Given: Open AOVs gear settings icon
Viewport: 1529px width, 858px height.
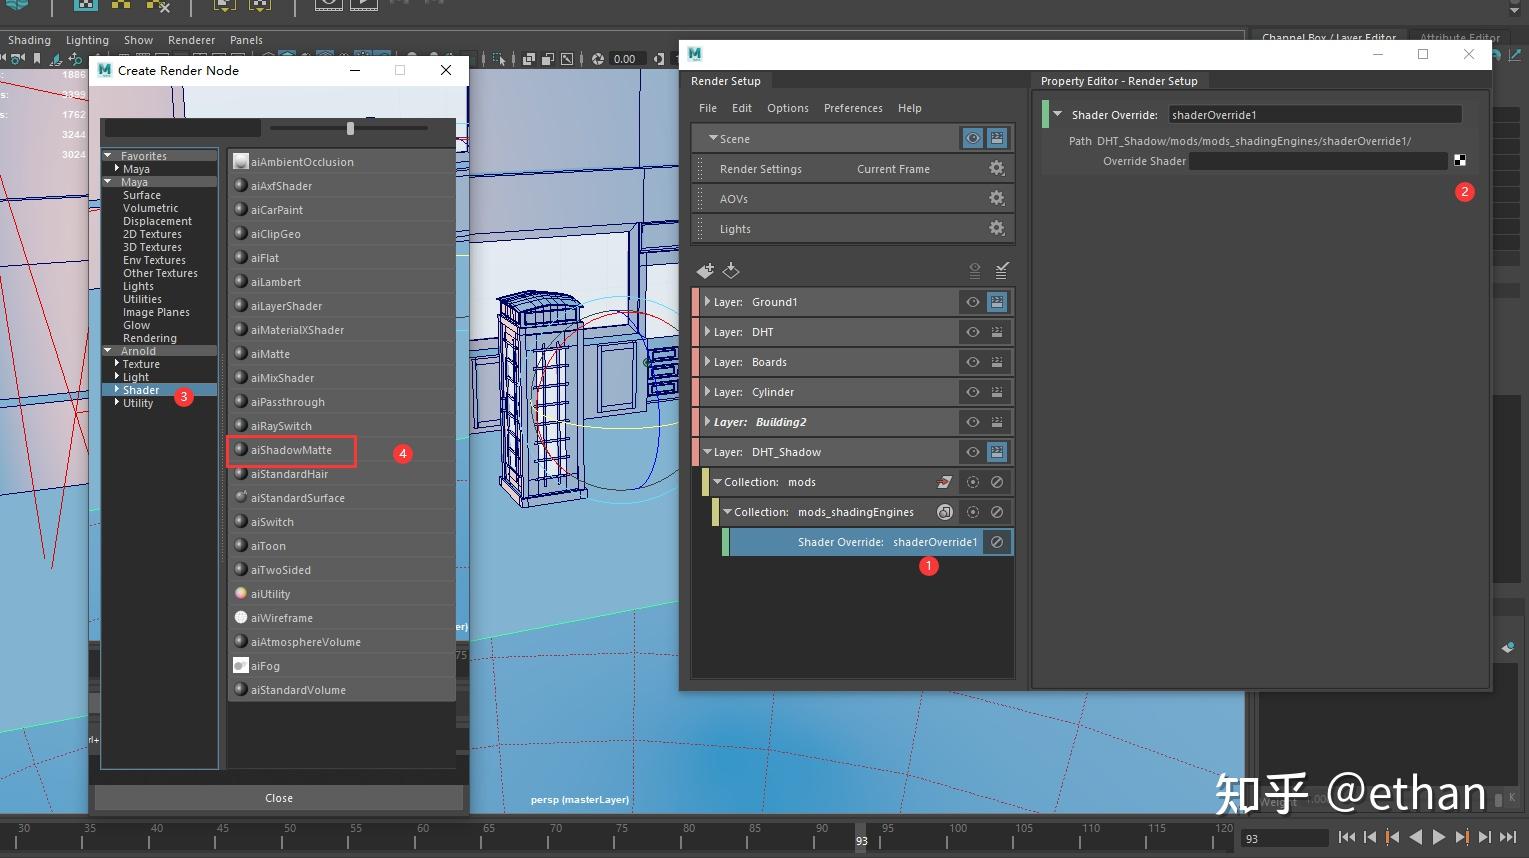Looking at the screenshot, I should click(x=997, y=198).
